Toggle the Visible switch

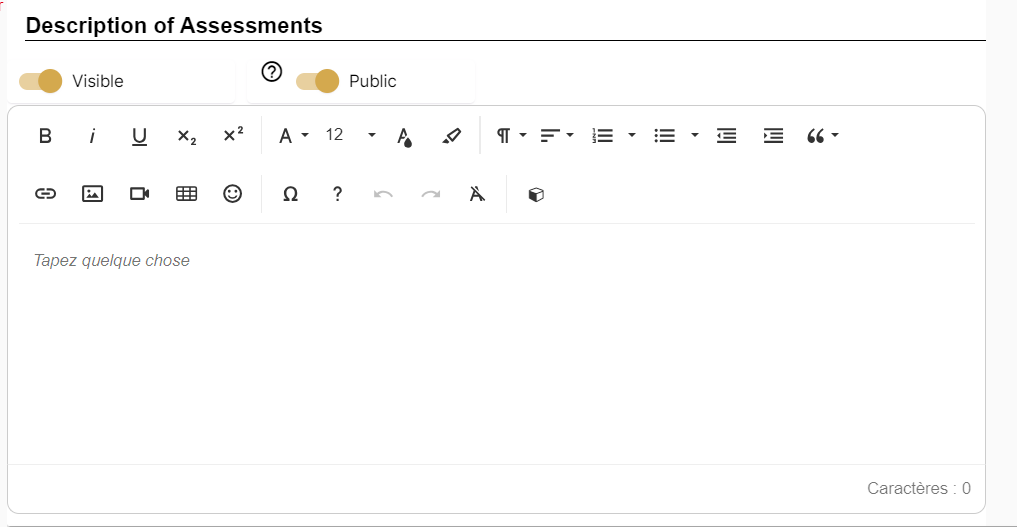(x=41, y=81)
